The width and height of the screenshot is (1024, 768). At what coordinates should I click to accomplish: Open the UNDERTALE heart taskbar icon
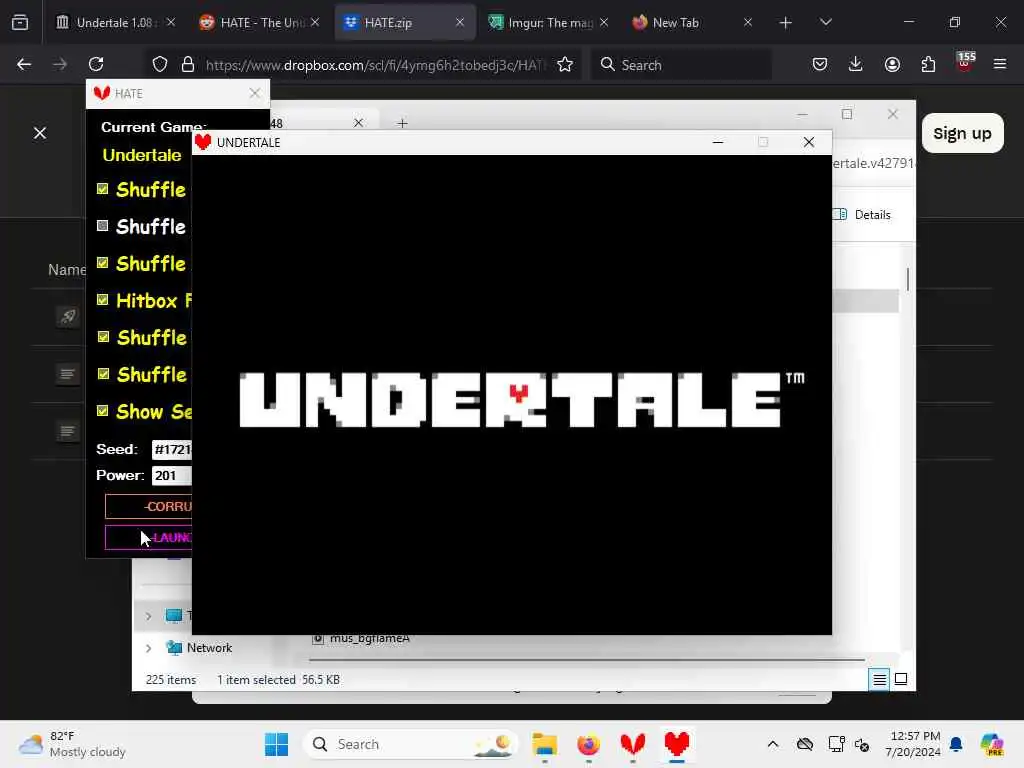point(677,744)
